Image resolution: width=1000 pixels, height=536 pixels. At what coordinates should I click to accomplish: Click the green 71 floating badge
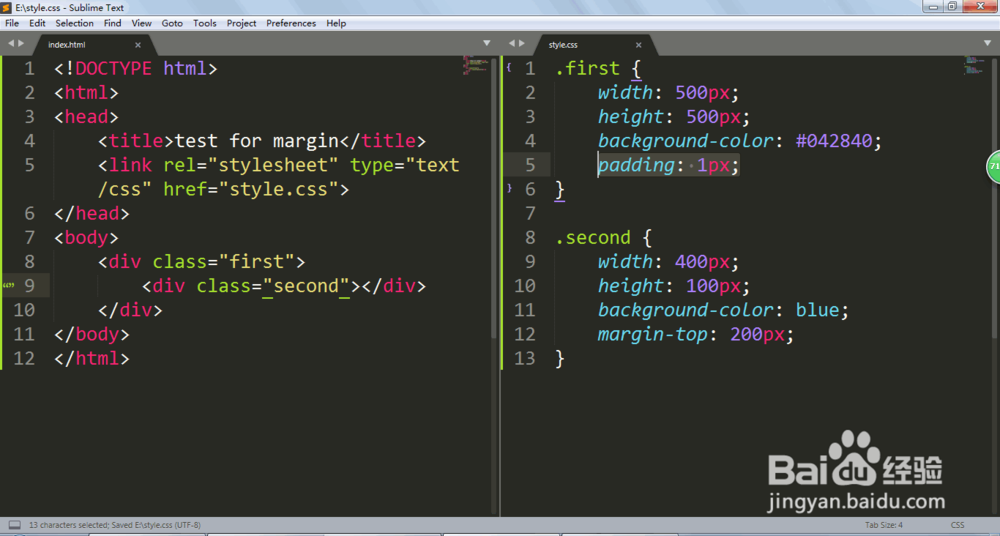click(994, 167)
